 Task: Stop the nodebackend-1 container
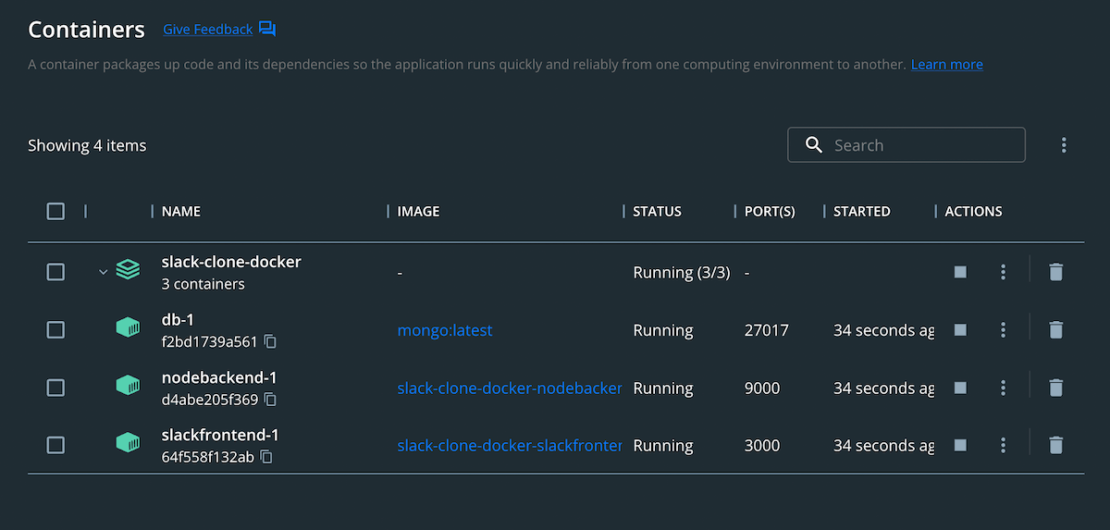pyautogui.click(x=960, y=388)
